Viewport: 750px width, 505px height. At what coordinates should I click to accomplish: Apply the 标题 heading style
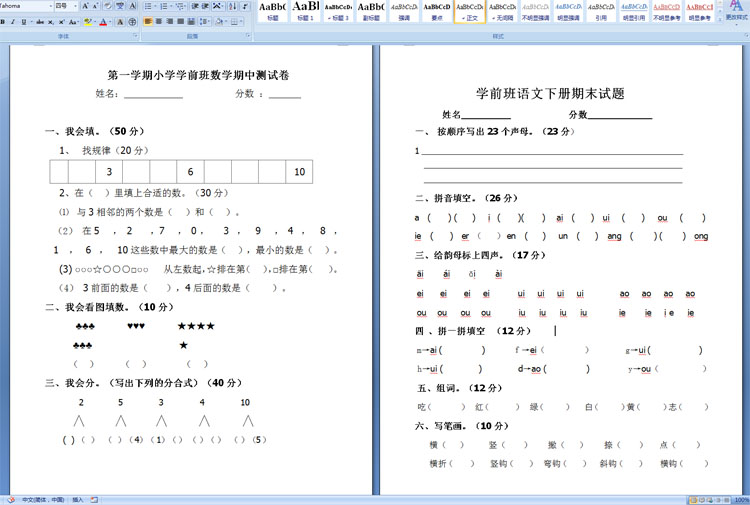coord(273,11)
